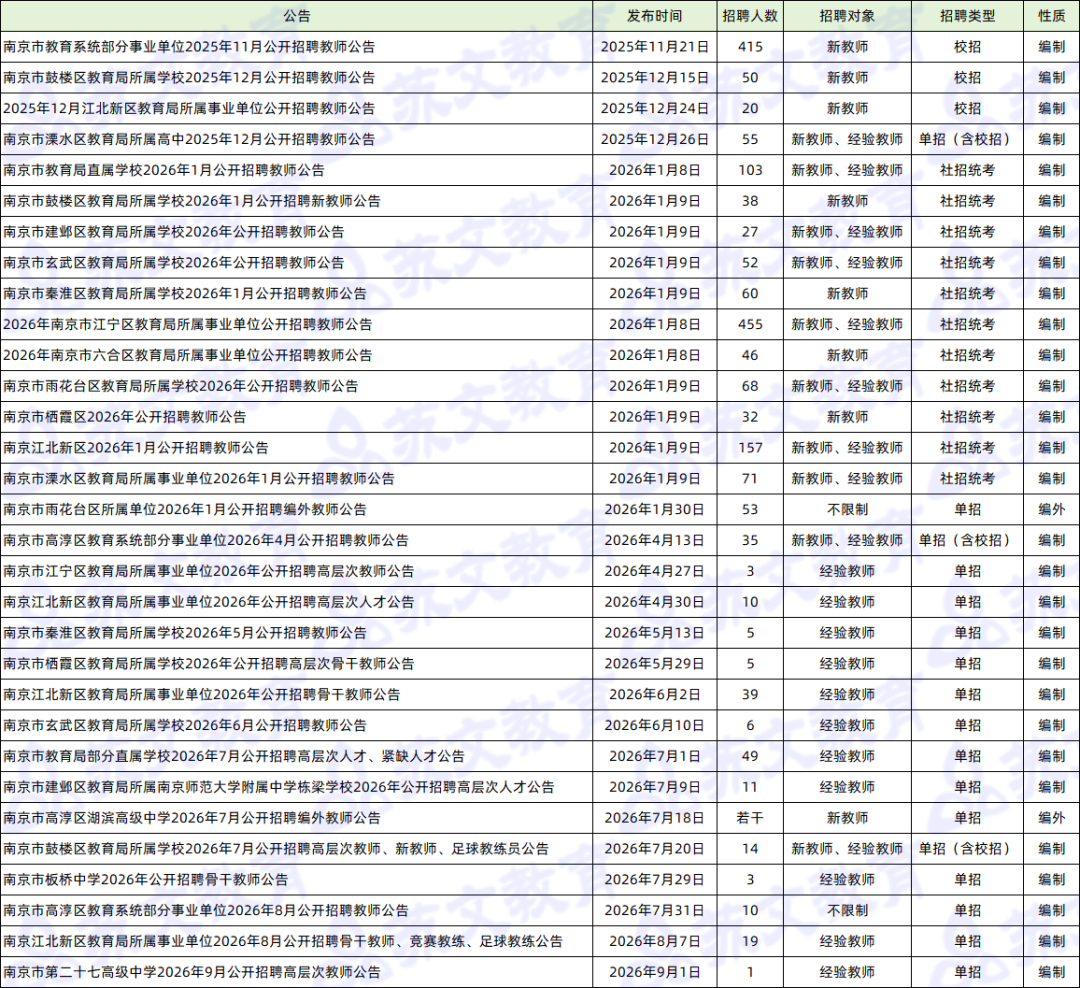Viewport: 1080px width, 988px height.
Task: Click the date '2025年12月15日'
Action: coord(654,78)
